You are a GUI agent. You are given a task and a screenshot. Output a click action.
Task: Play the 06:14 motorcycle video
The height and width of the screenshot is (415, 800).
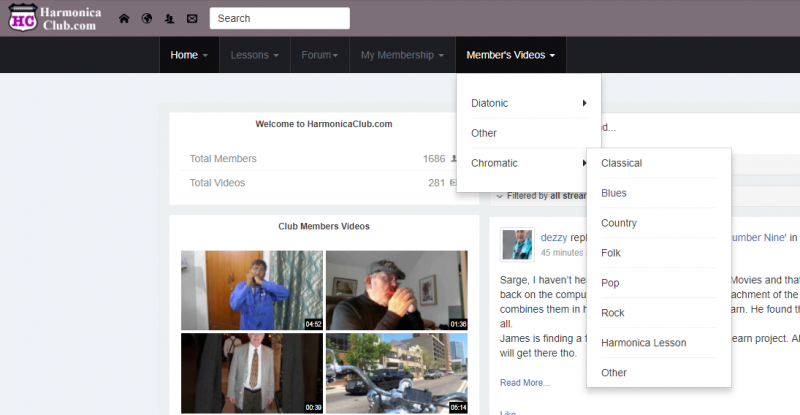pyautogui.click(x=397, y=373)
